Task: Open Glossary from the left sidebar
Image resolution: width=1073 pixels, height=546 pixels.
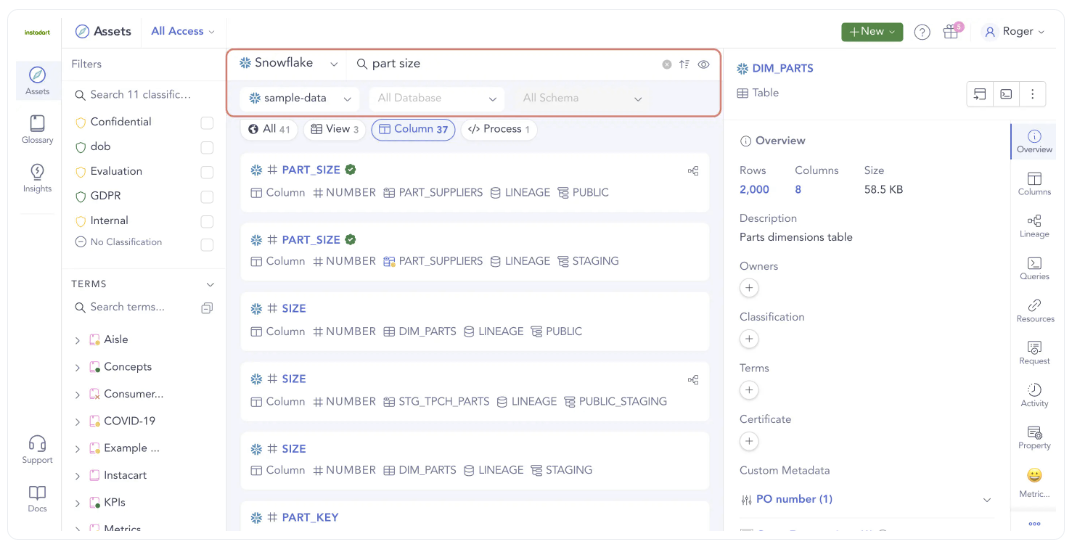Action: click(37, 129)
